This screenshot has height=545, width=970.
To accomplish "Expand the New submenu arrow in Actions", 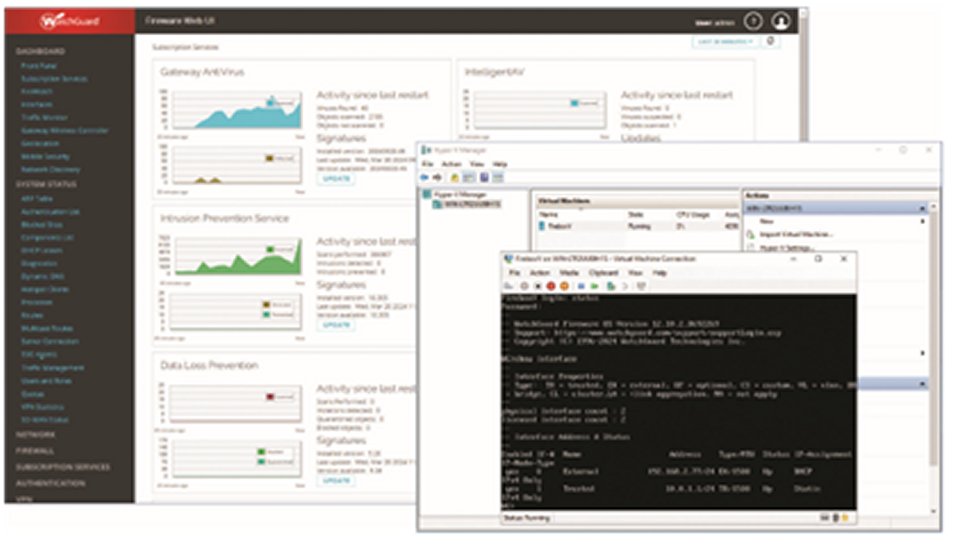I will (x=922, y=221).
